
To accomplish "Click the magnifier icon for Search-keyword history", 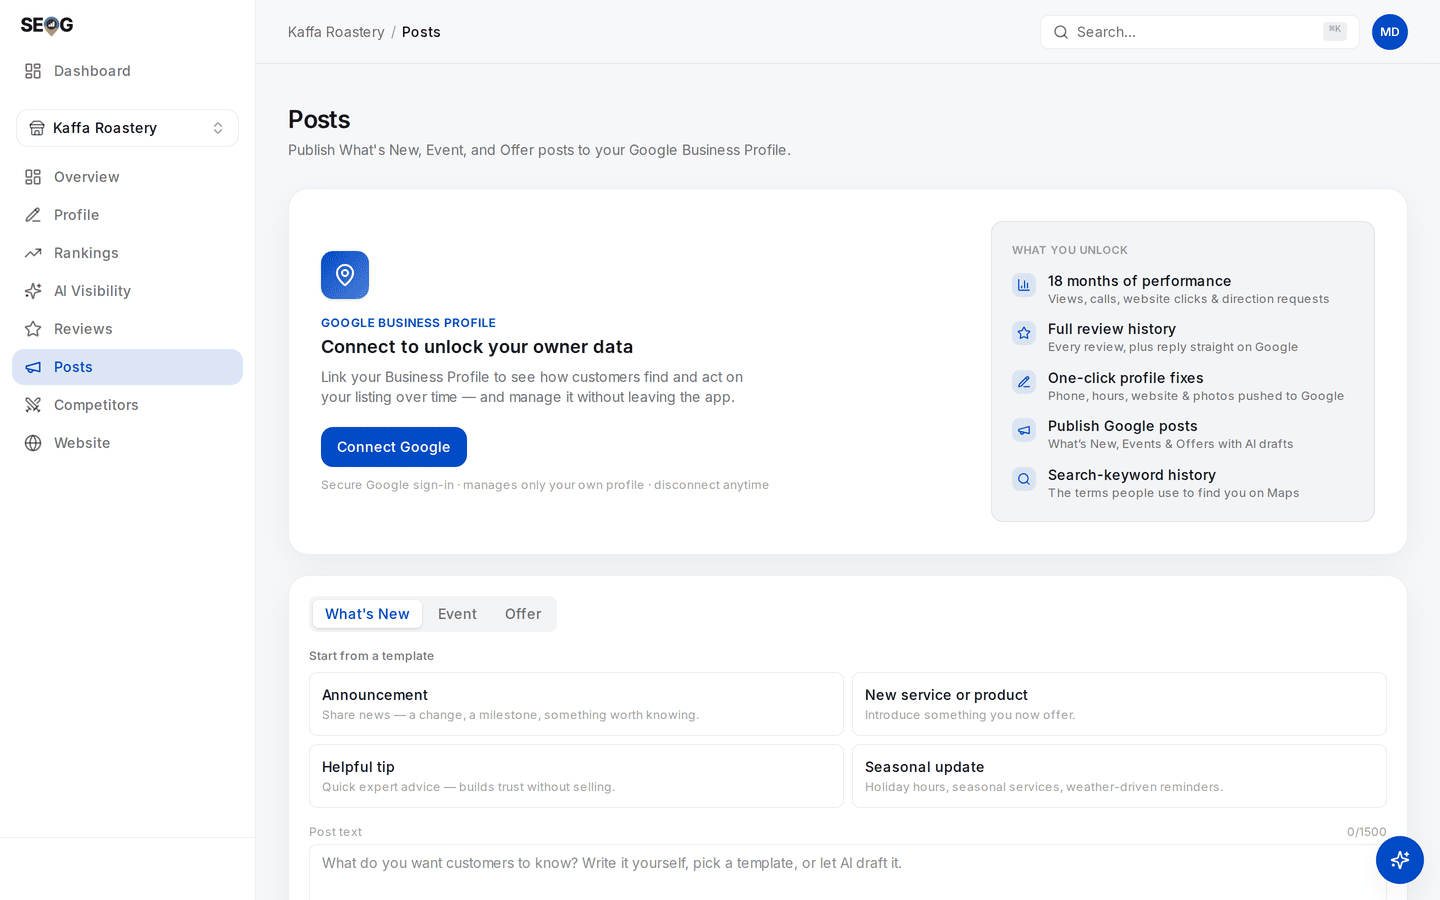I will point(1024,479).
